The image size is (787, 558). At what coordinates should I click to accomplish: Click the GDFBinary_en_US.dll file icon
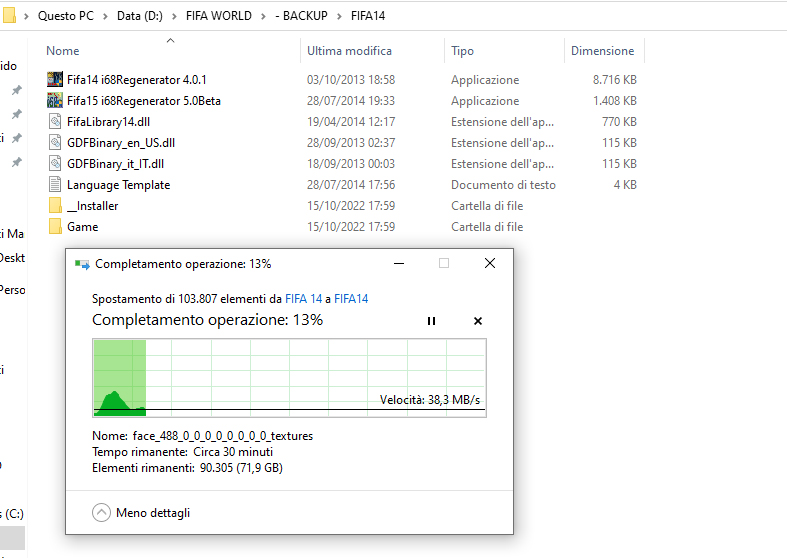click(x=55, y=143)
